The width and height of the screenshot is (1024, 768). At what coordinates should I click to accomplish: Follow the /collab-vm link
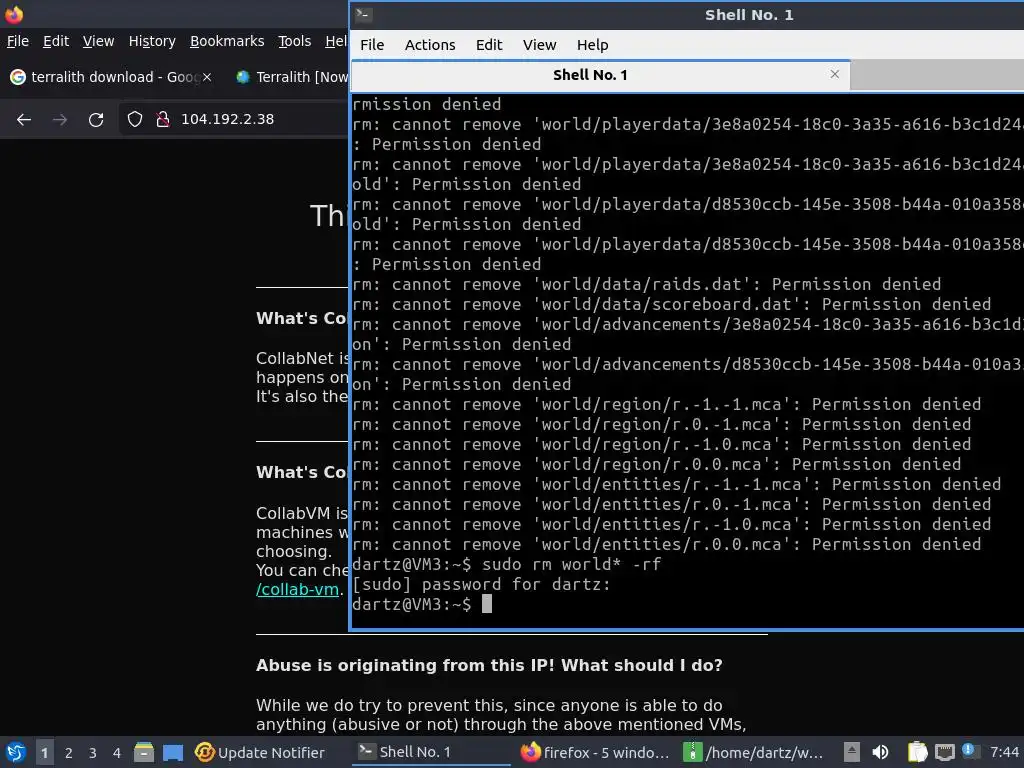pos(297,590)
